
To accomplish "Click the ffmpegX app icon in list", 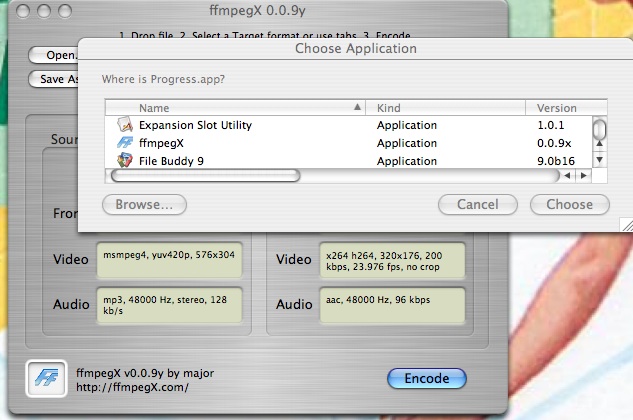I will point(125,143).
